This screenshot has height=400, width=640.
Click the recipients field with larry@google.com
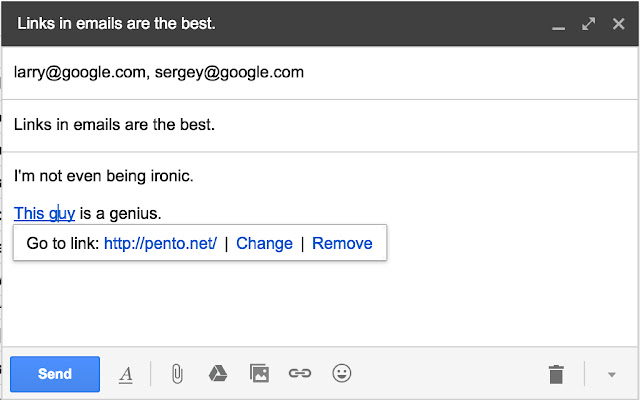pyautogui.click(x=159, y=72)
